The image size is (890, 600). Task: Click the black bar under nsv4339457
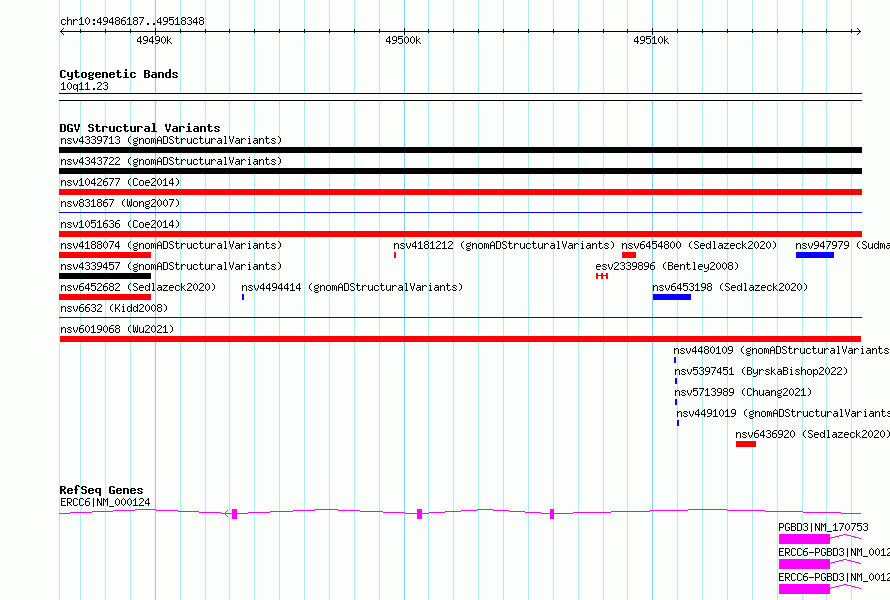click(105, 276)
